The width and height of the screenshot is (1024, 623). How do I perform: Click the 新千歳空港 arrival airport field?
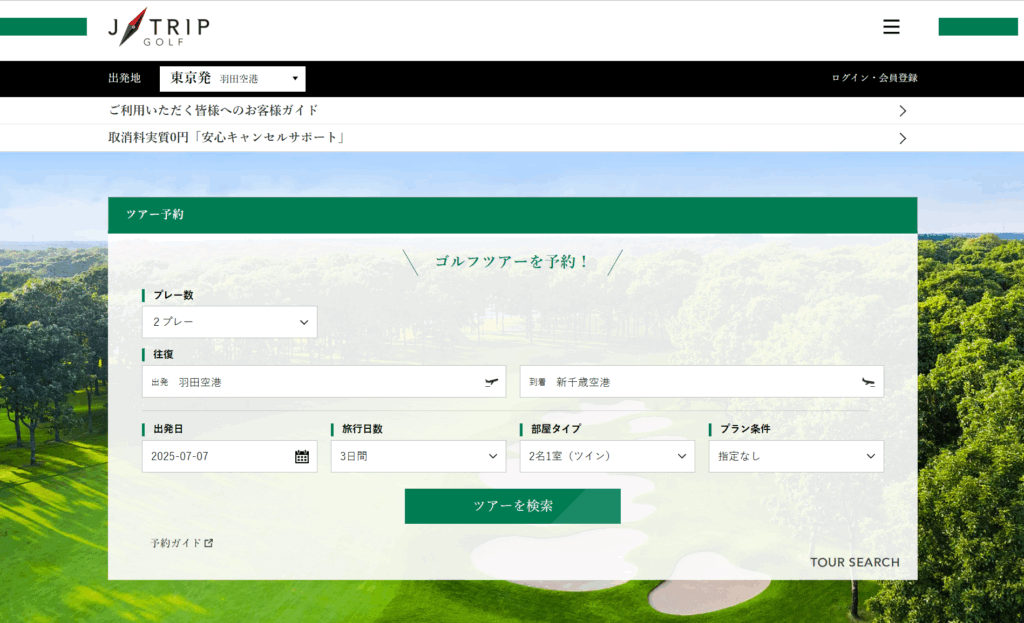(690, 382)
